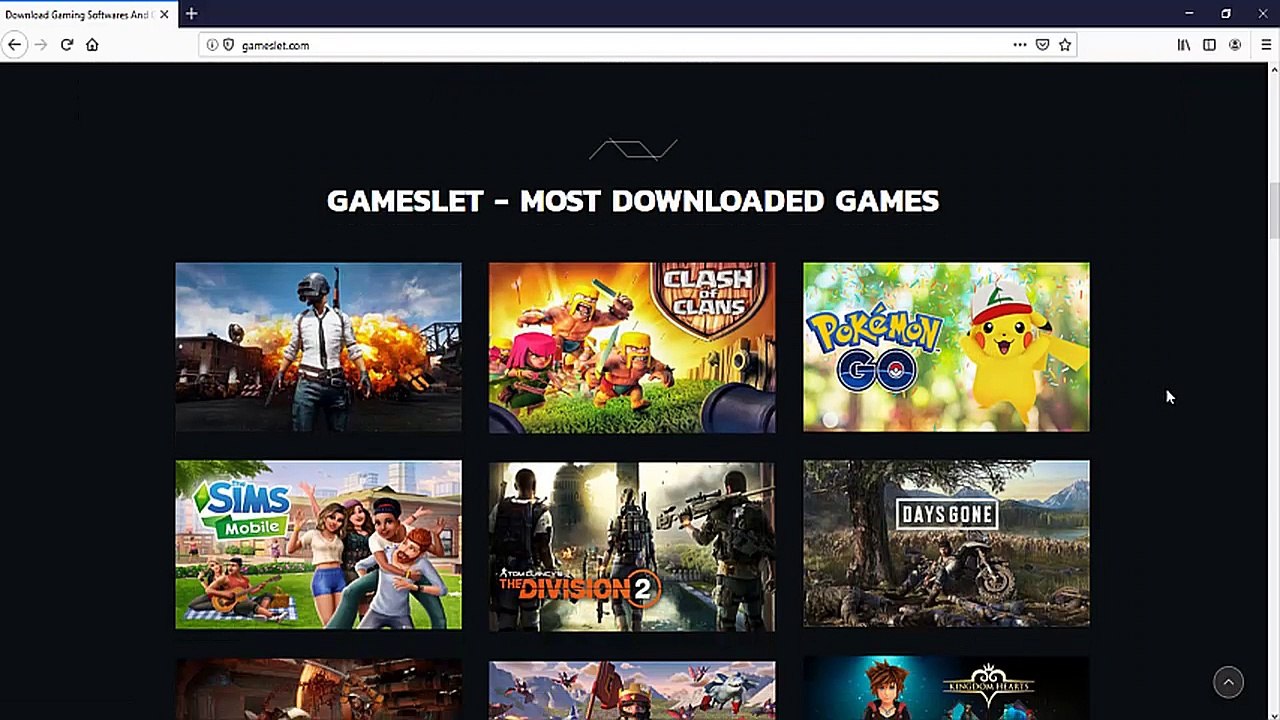Open the Firefox hamburger menu
The width and height of the screenshot is (1280, 720).
pyautogui.click(x=1266, y=45)
